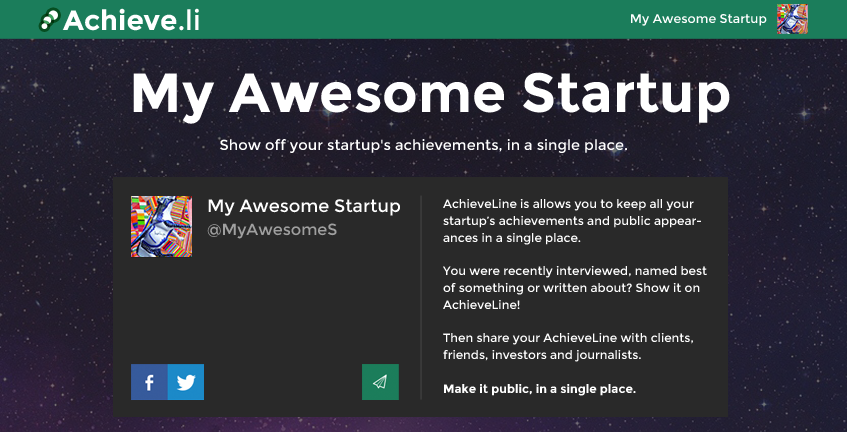Click the large My Awesome Startup heading
The height and width of the screenshot is (432, 847).
[430, 94]
